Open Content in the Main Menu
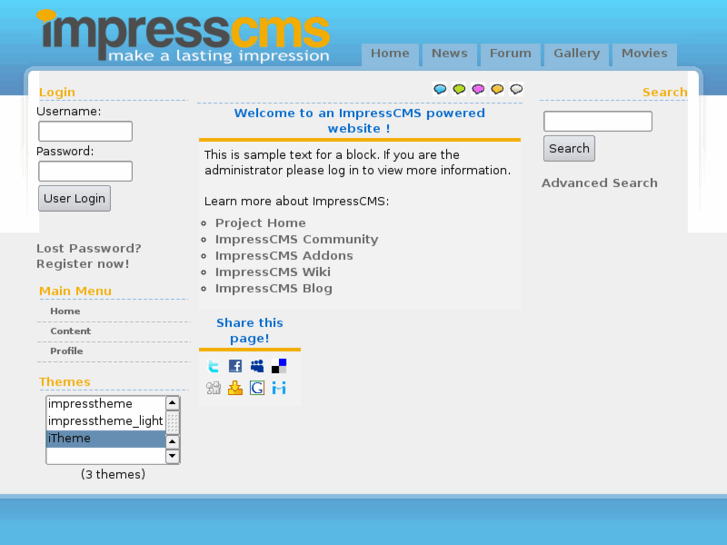 (x=70, y=331)
